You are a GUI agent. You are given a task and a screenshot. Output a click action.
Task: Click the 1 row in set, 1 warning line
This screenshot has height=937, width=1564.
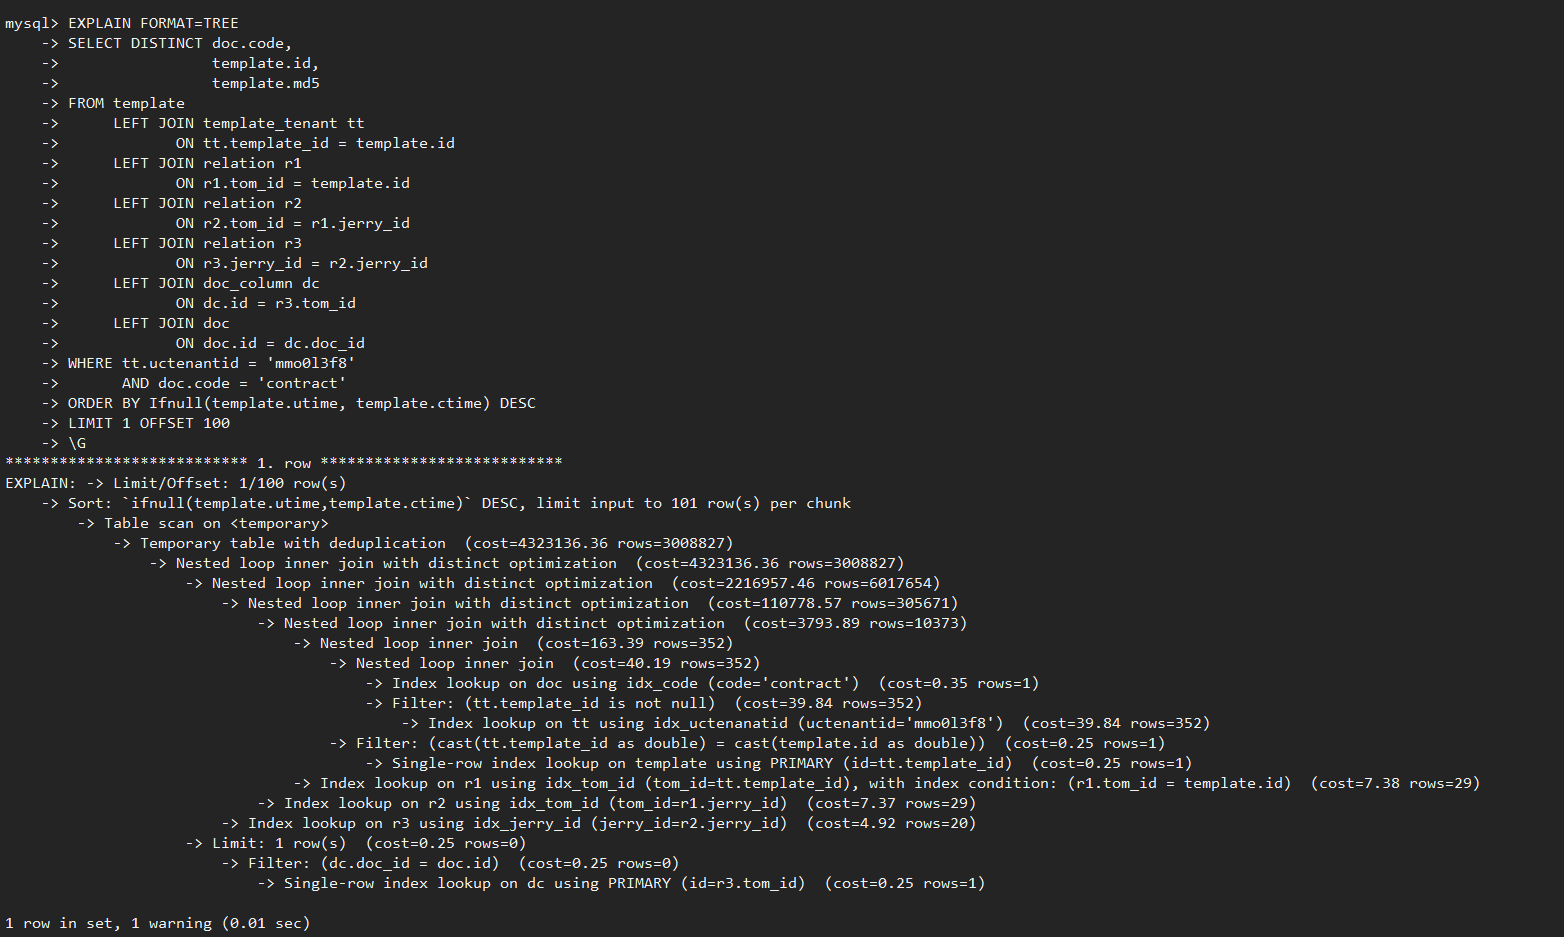tap(158, 923)
